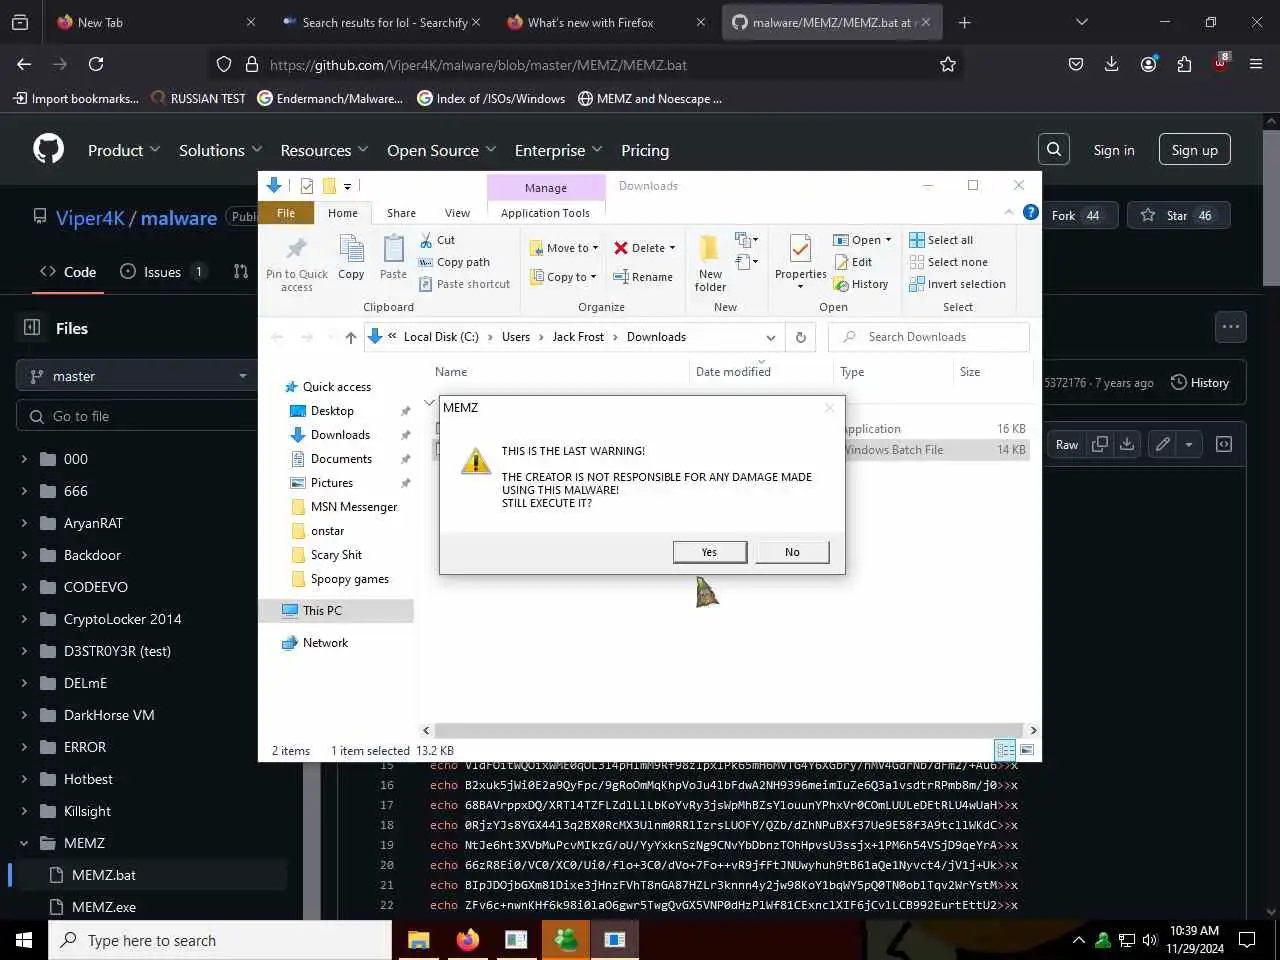Click Rename in the Organize group
Viewport: 1280px width, 960px height.
click(643, 277)
